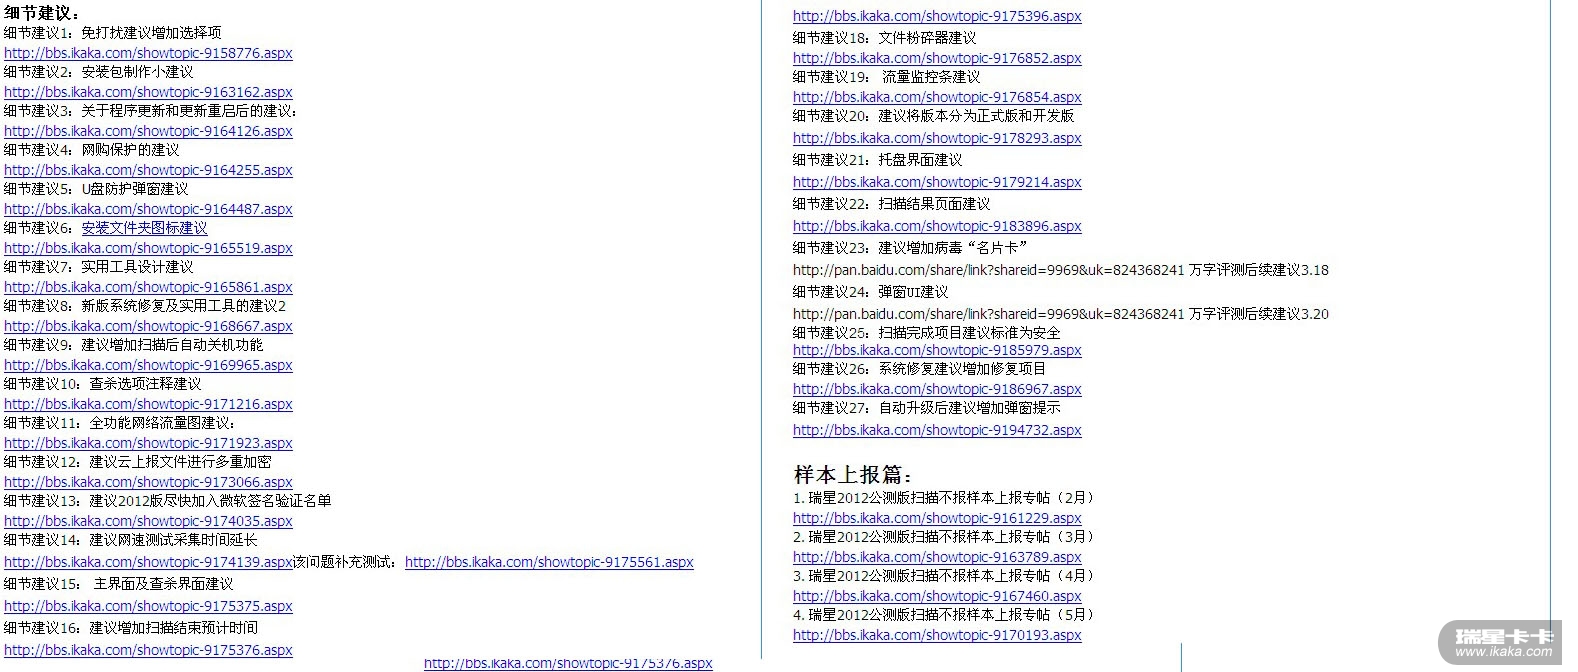Open link showtopic-9175396.aspx
The height and width of the screenshot is (672, 1578).
click(937, 16)
